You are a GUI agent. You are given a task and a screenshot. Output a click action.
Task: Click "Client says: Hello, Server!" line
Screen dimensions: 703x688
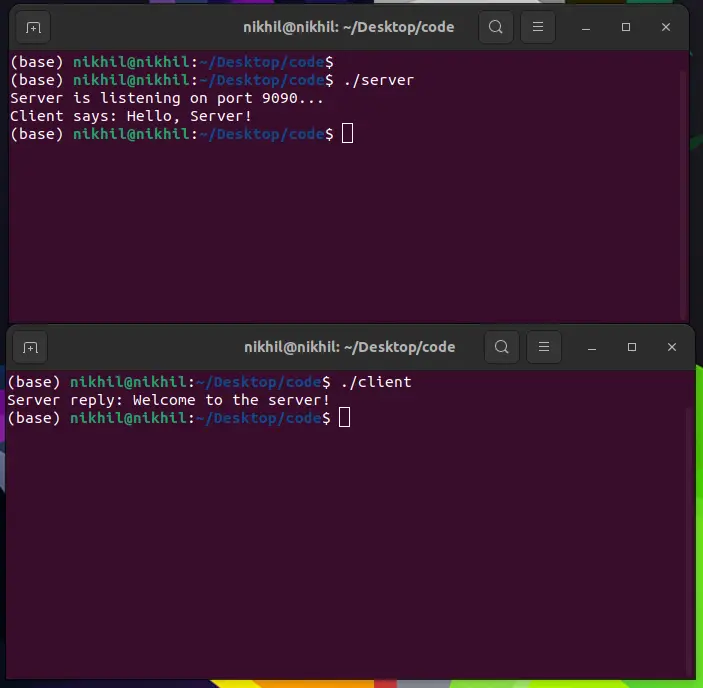point(131,117)
